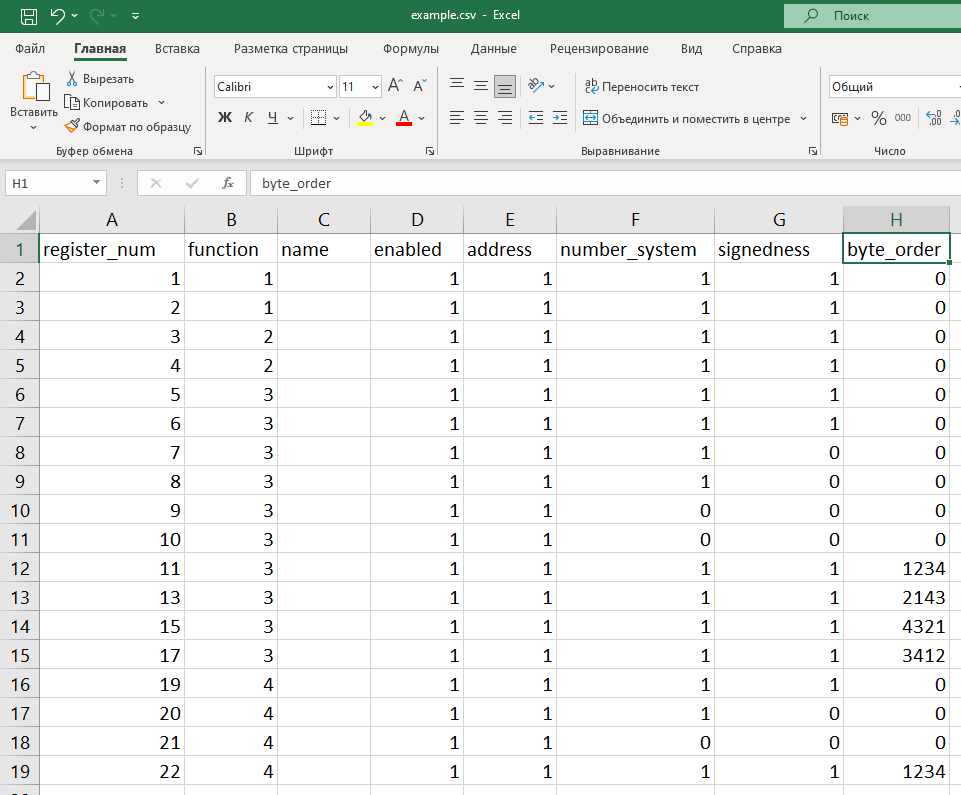Open the Файл menu tab
This screenshot has height=795, width=961.
coord(30,48)
